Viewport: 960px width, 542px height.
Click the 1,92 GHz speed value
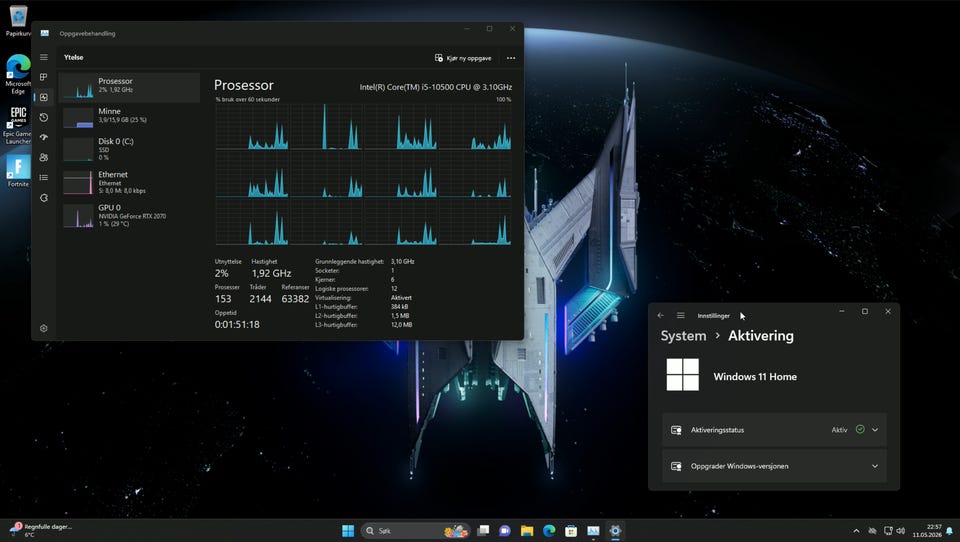[271, 273]
